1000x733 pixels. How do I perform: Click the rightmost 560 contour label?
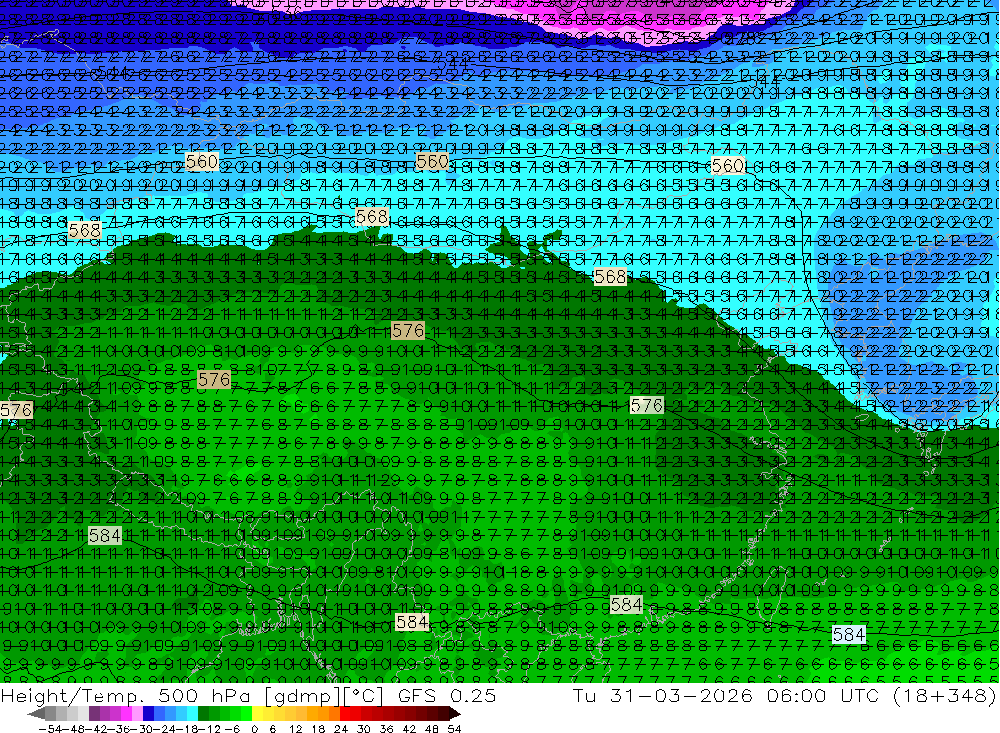click(728, 166)
